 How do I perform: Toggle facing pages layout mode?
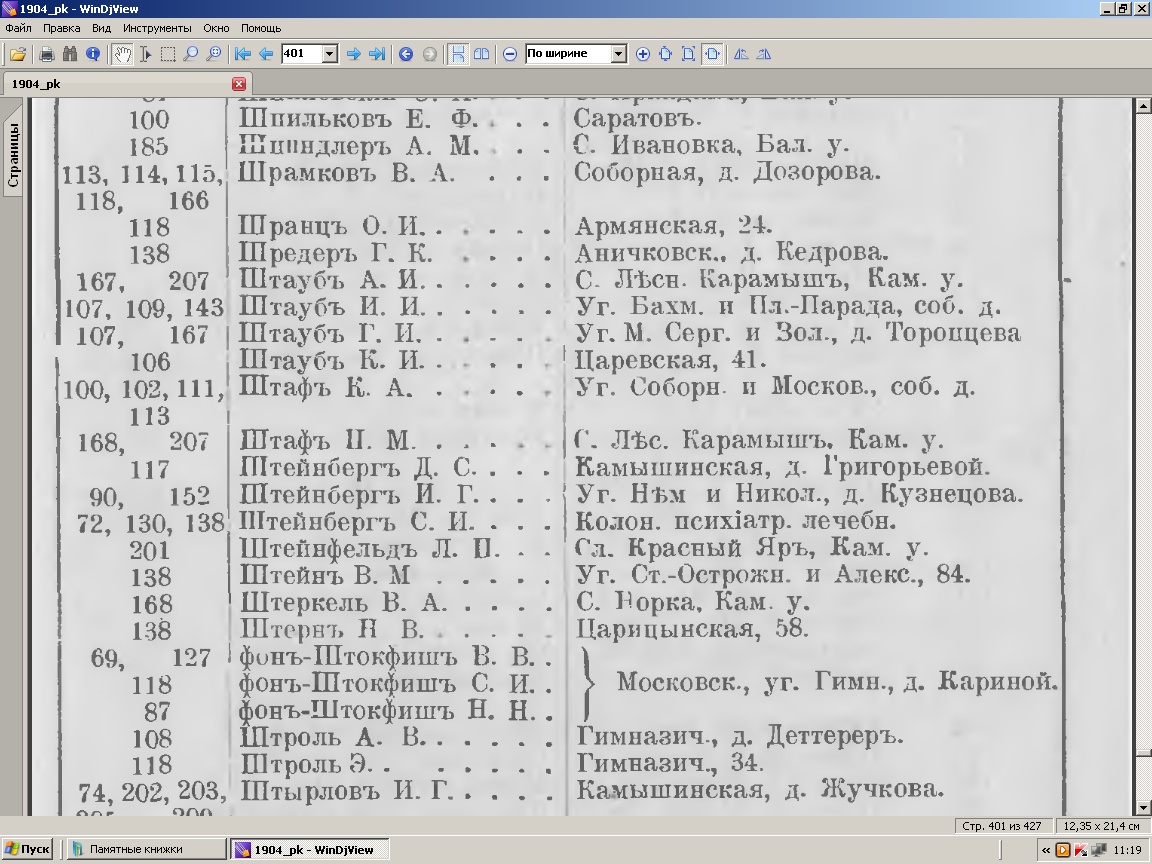tap(481, 54)
